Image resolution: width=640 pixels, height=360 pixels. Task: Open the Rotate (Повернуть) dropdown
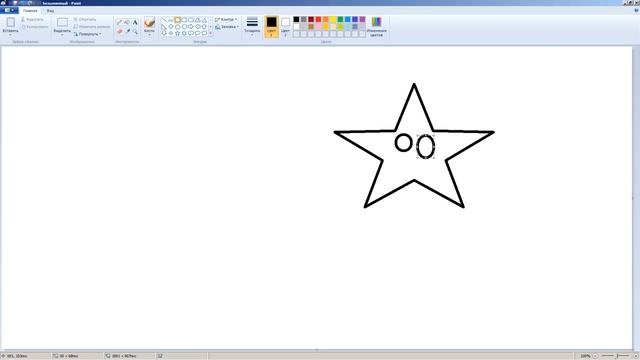[x=87, y=34]
